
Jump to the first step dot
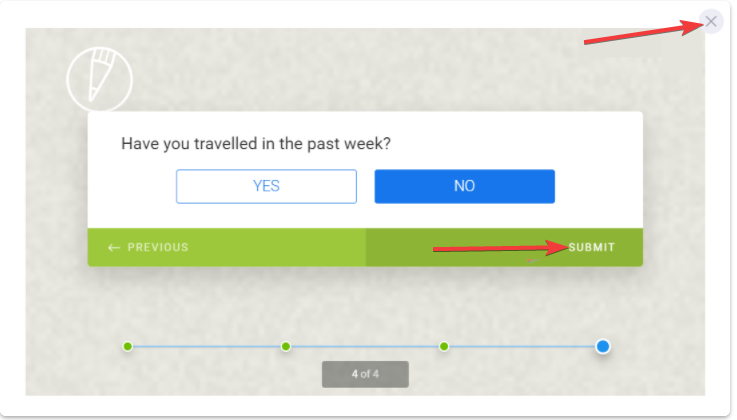[x=127, y=346]
